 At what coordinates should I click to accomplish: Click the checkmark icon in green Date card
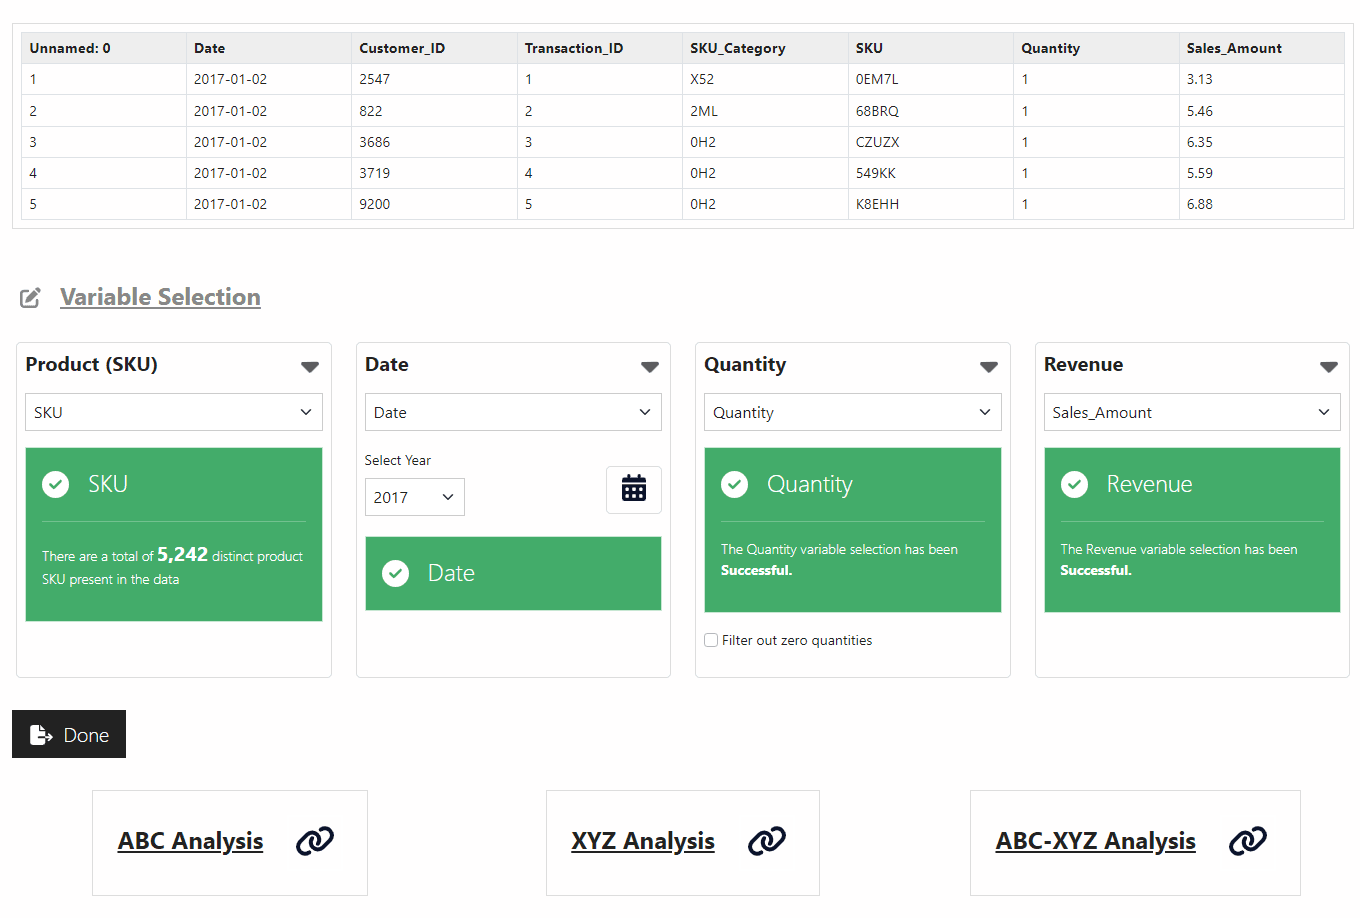[x=396, y=573]
